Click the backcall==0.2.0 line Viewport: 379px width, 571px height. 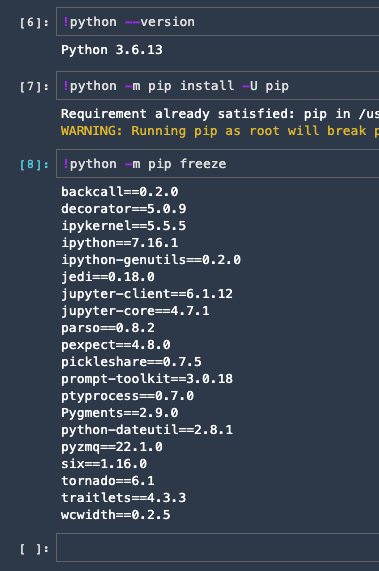click(119, 192)
